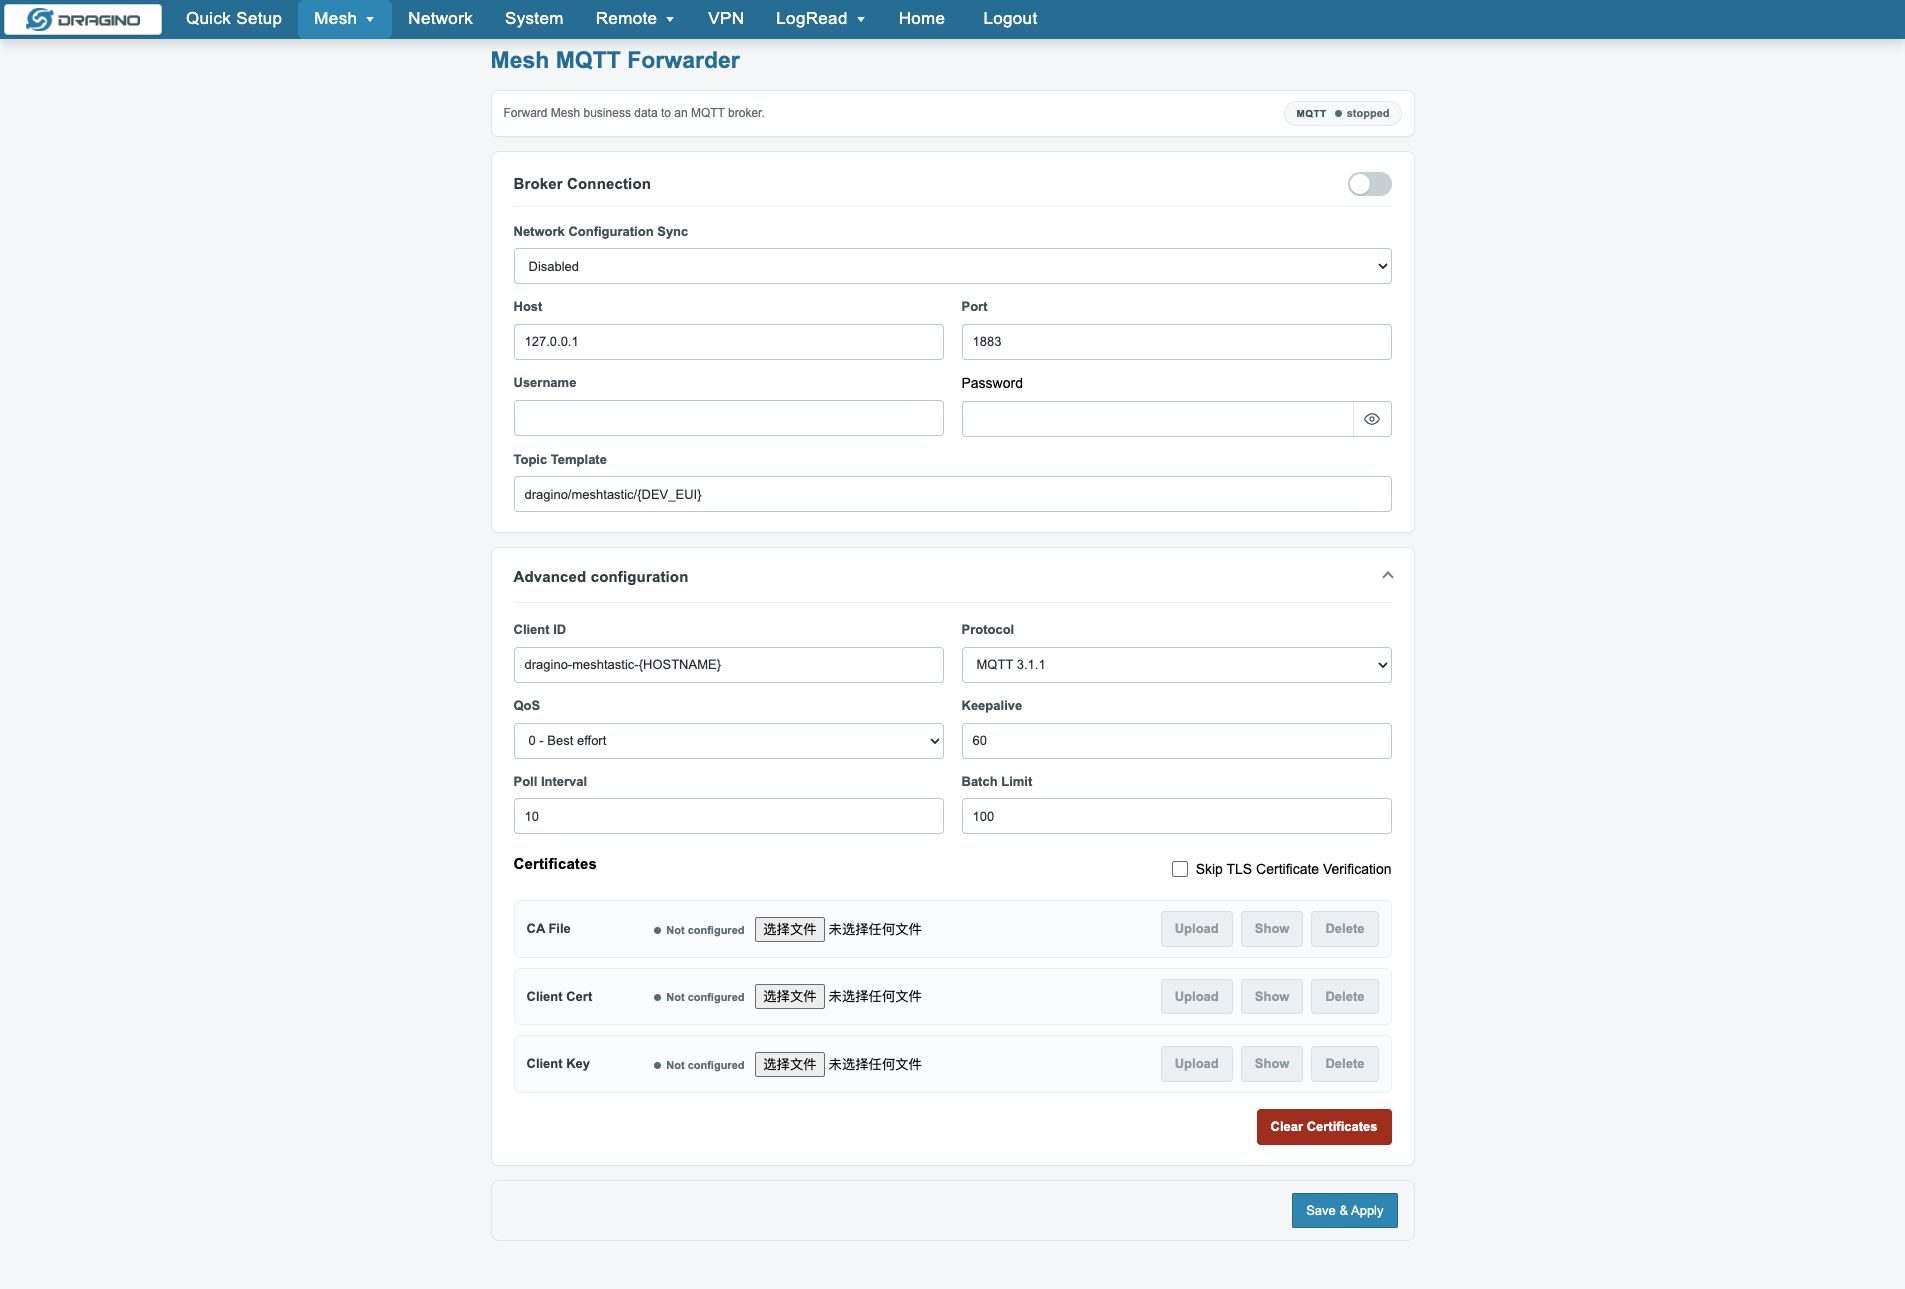Screen dimensions: 1905x1289
Task: Open the Mesh menu
Action: point(344,19)
